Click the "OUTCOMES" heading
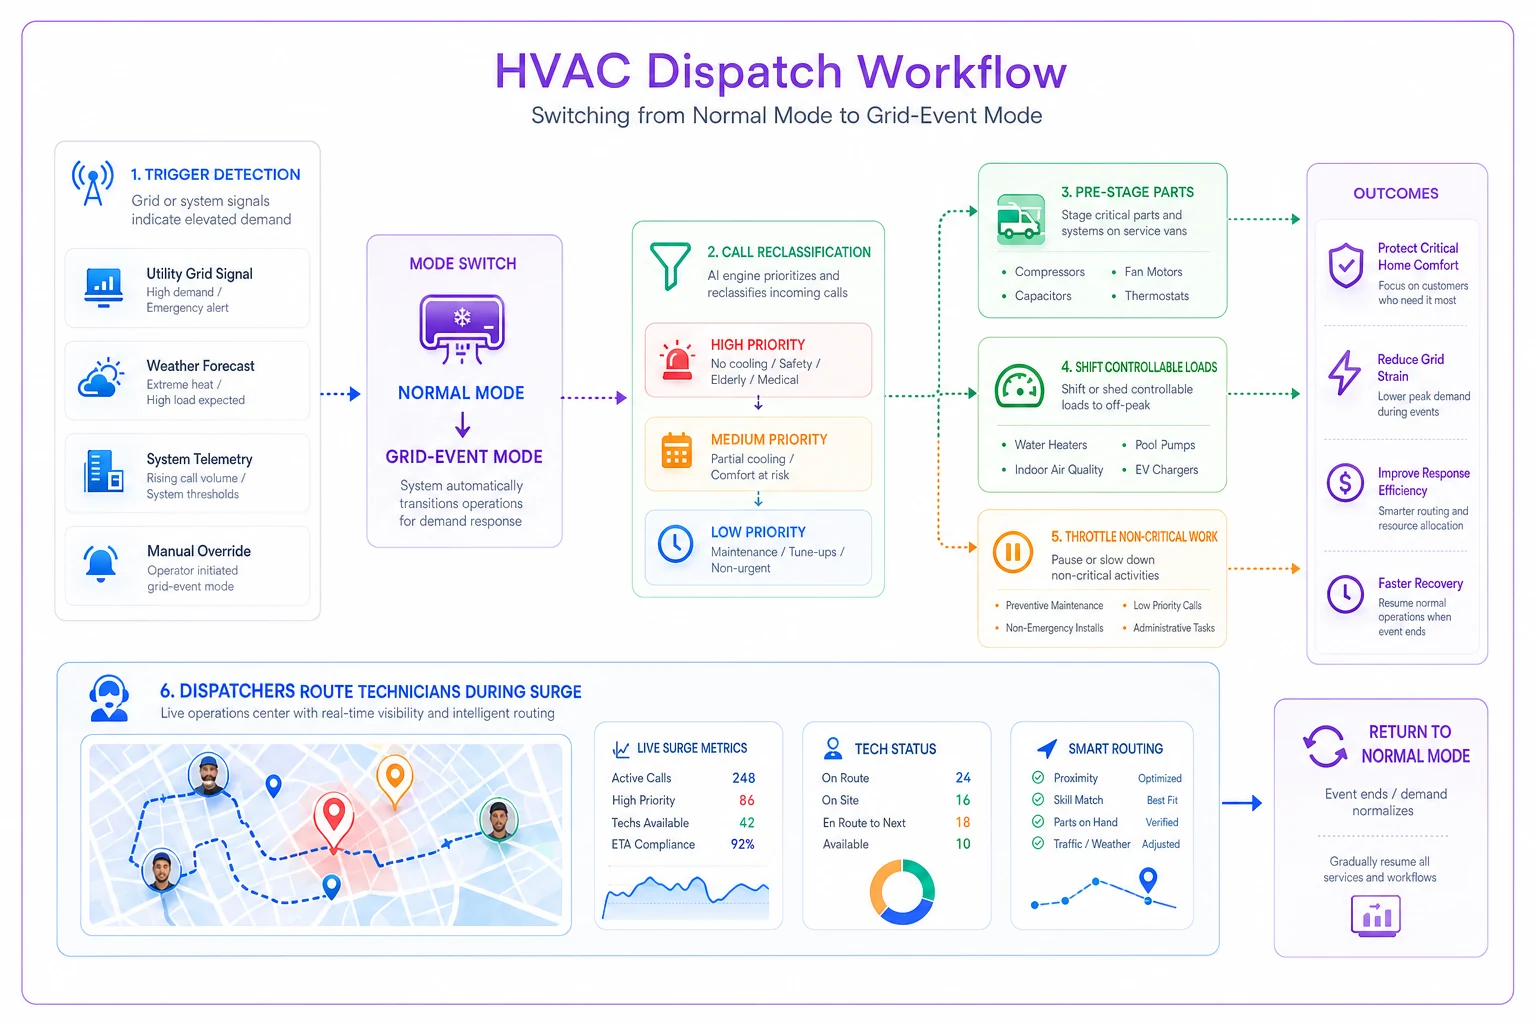 click(x=1396, y=194)
